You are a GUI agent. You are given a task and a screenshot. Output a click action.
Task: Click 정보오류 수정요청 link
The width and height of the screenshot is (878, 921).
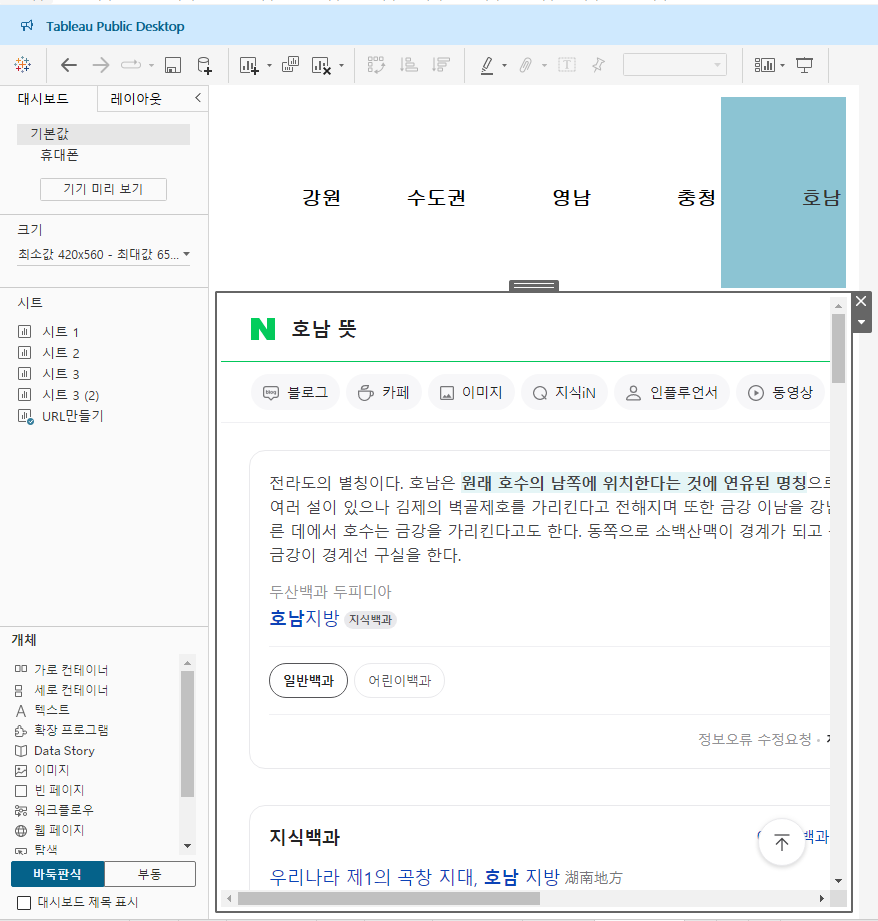[755, 739]
